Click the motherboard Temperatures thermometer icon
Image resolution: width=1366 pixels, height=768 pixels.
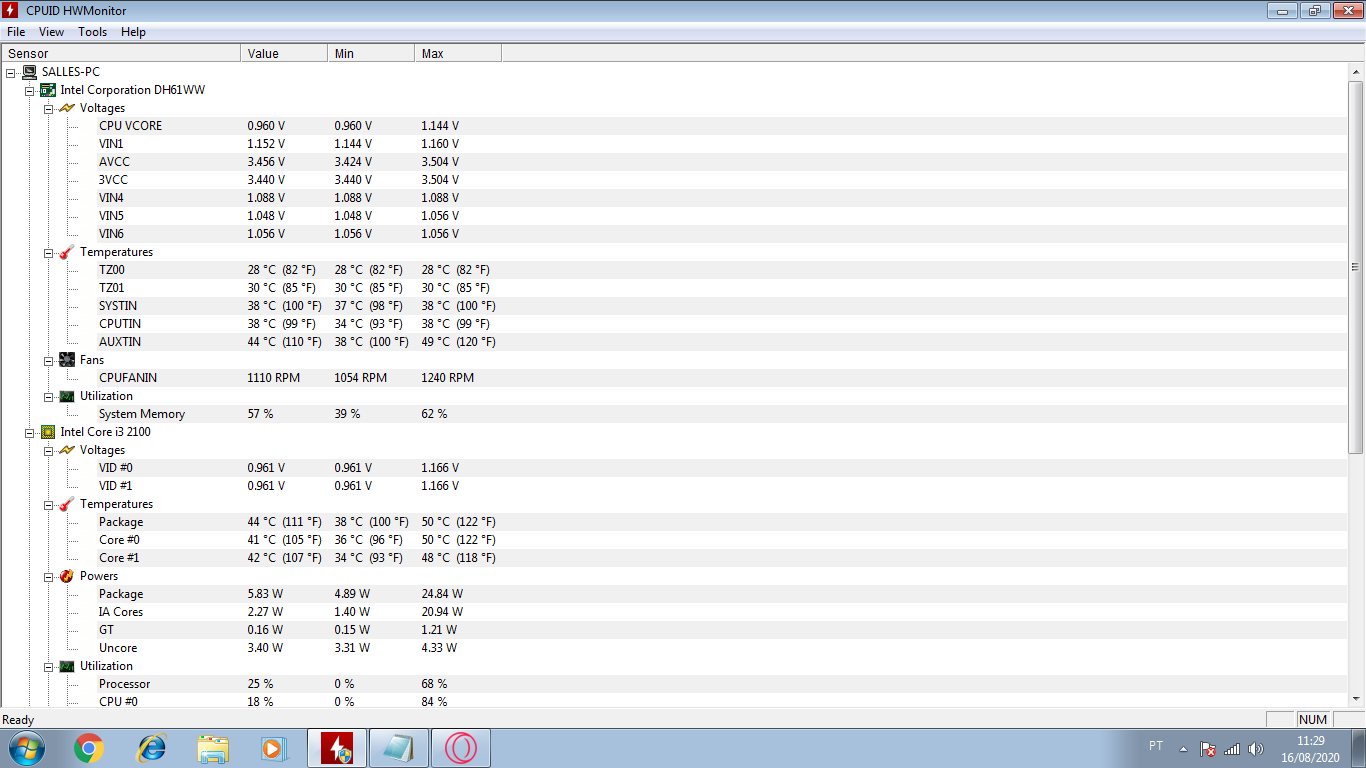click(67, 252)
